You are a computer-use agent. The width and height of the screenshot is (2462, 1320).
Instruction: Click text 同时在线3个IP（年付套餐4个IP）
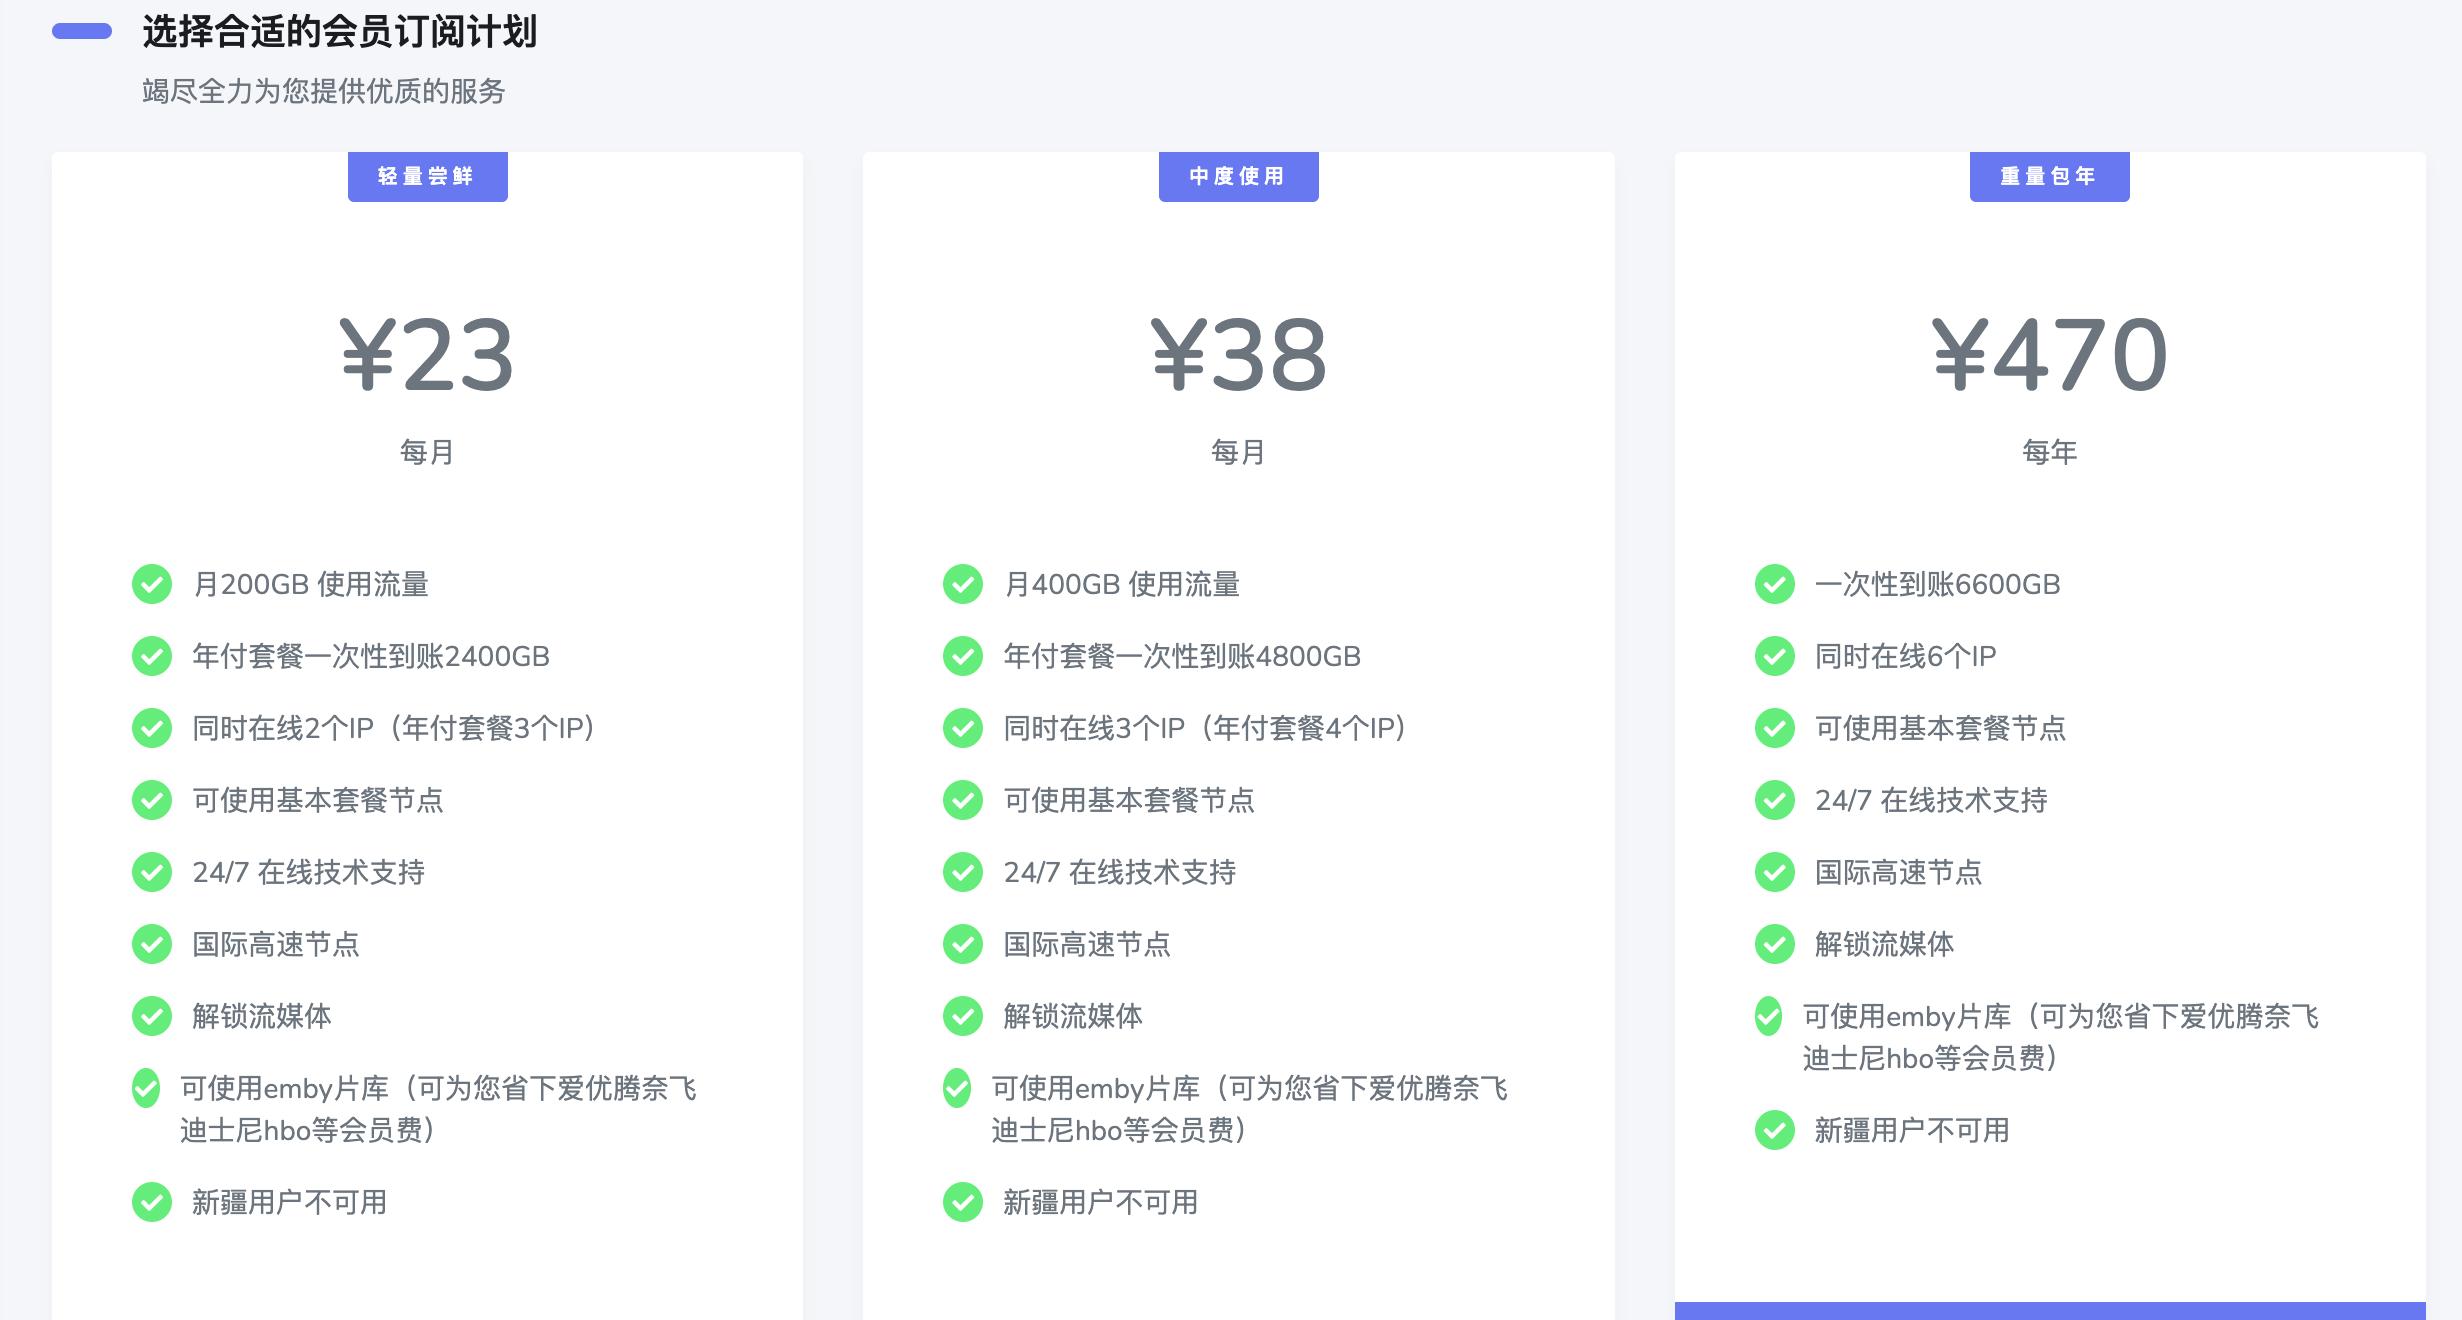[1205, 728]
